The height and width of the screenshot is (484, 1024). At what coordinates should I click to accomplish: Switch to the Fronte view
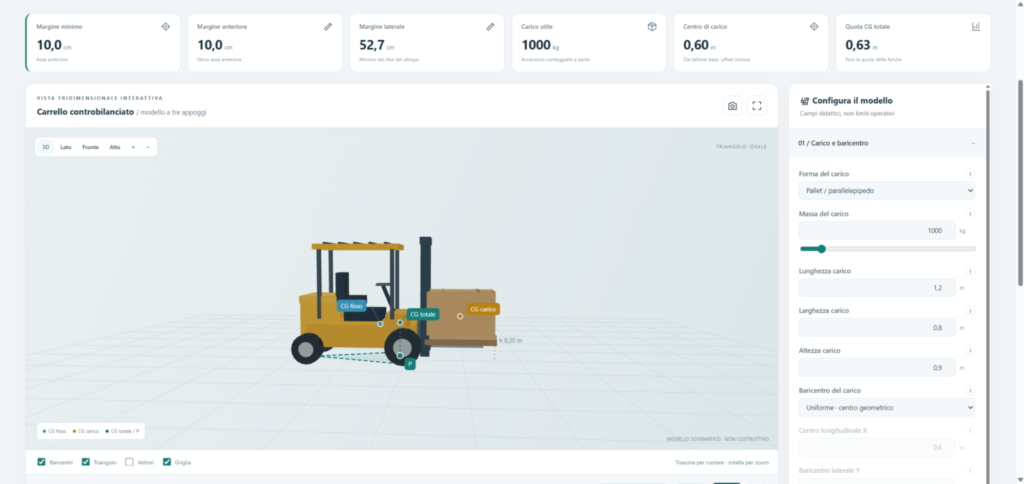click(90, 147)
